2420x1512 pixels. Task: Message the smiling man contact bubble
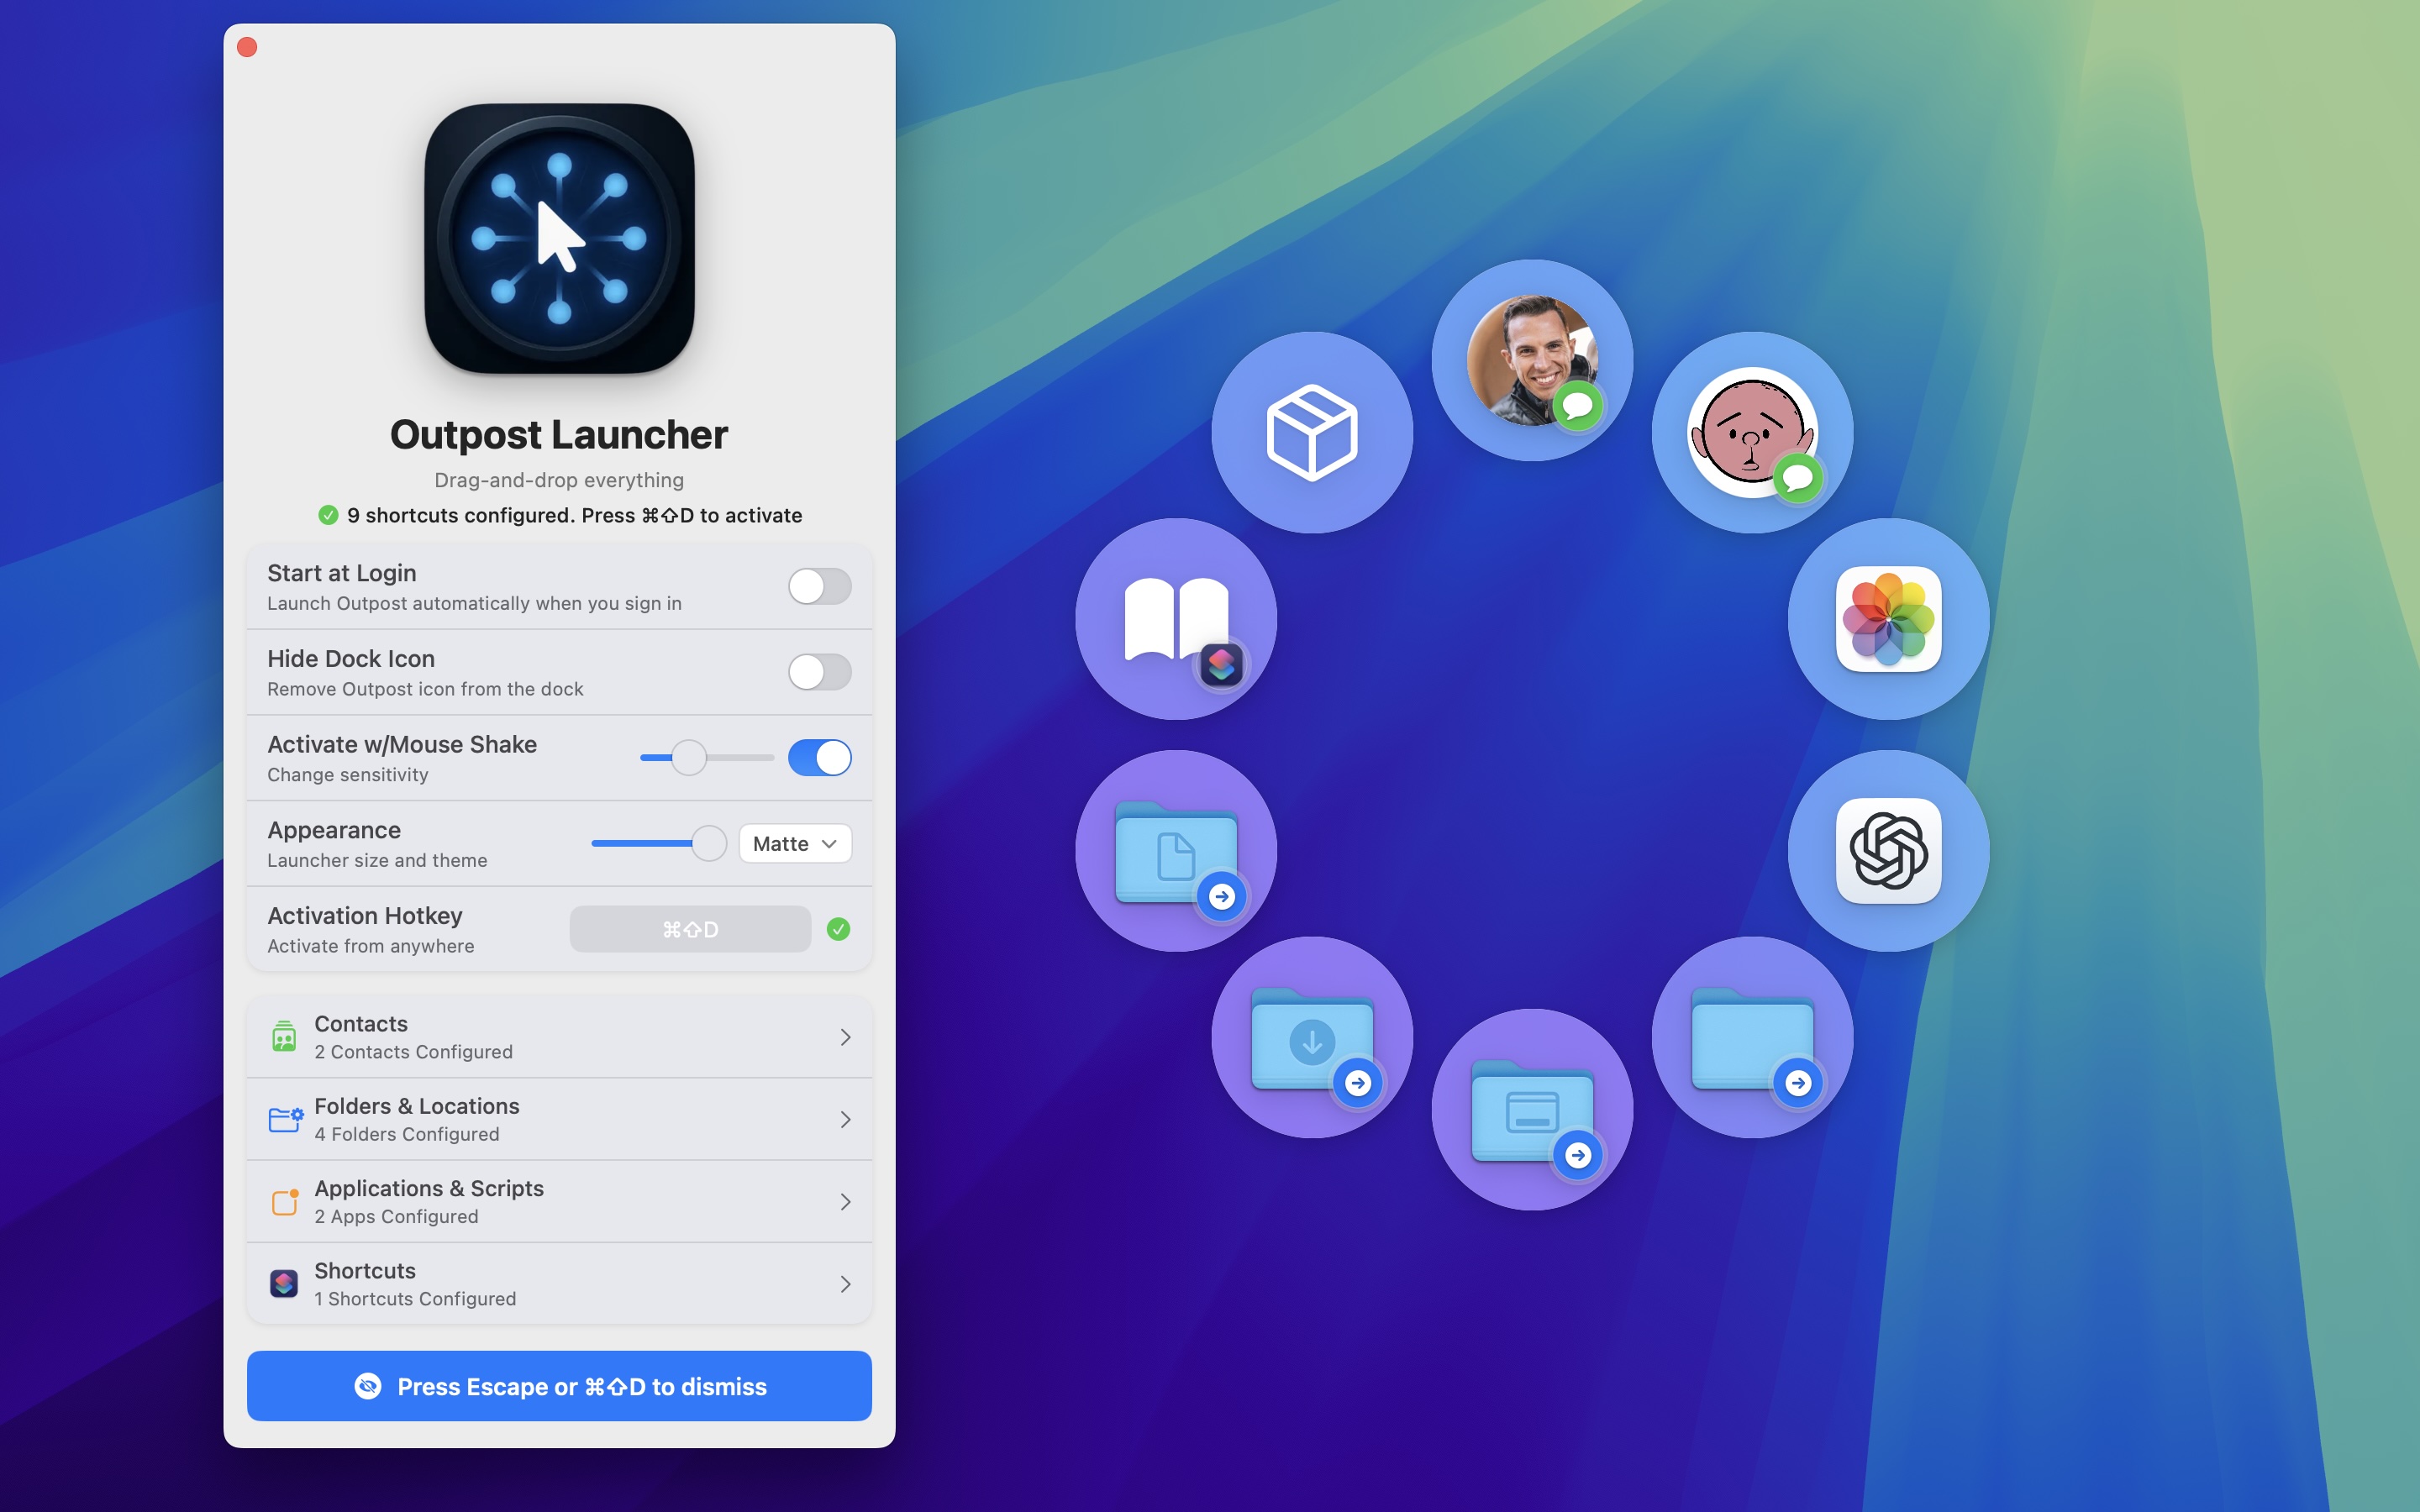point(1531,360)
